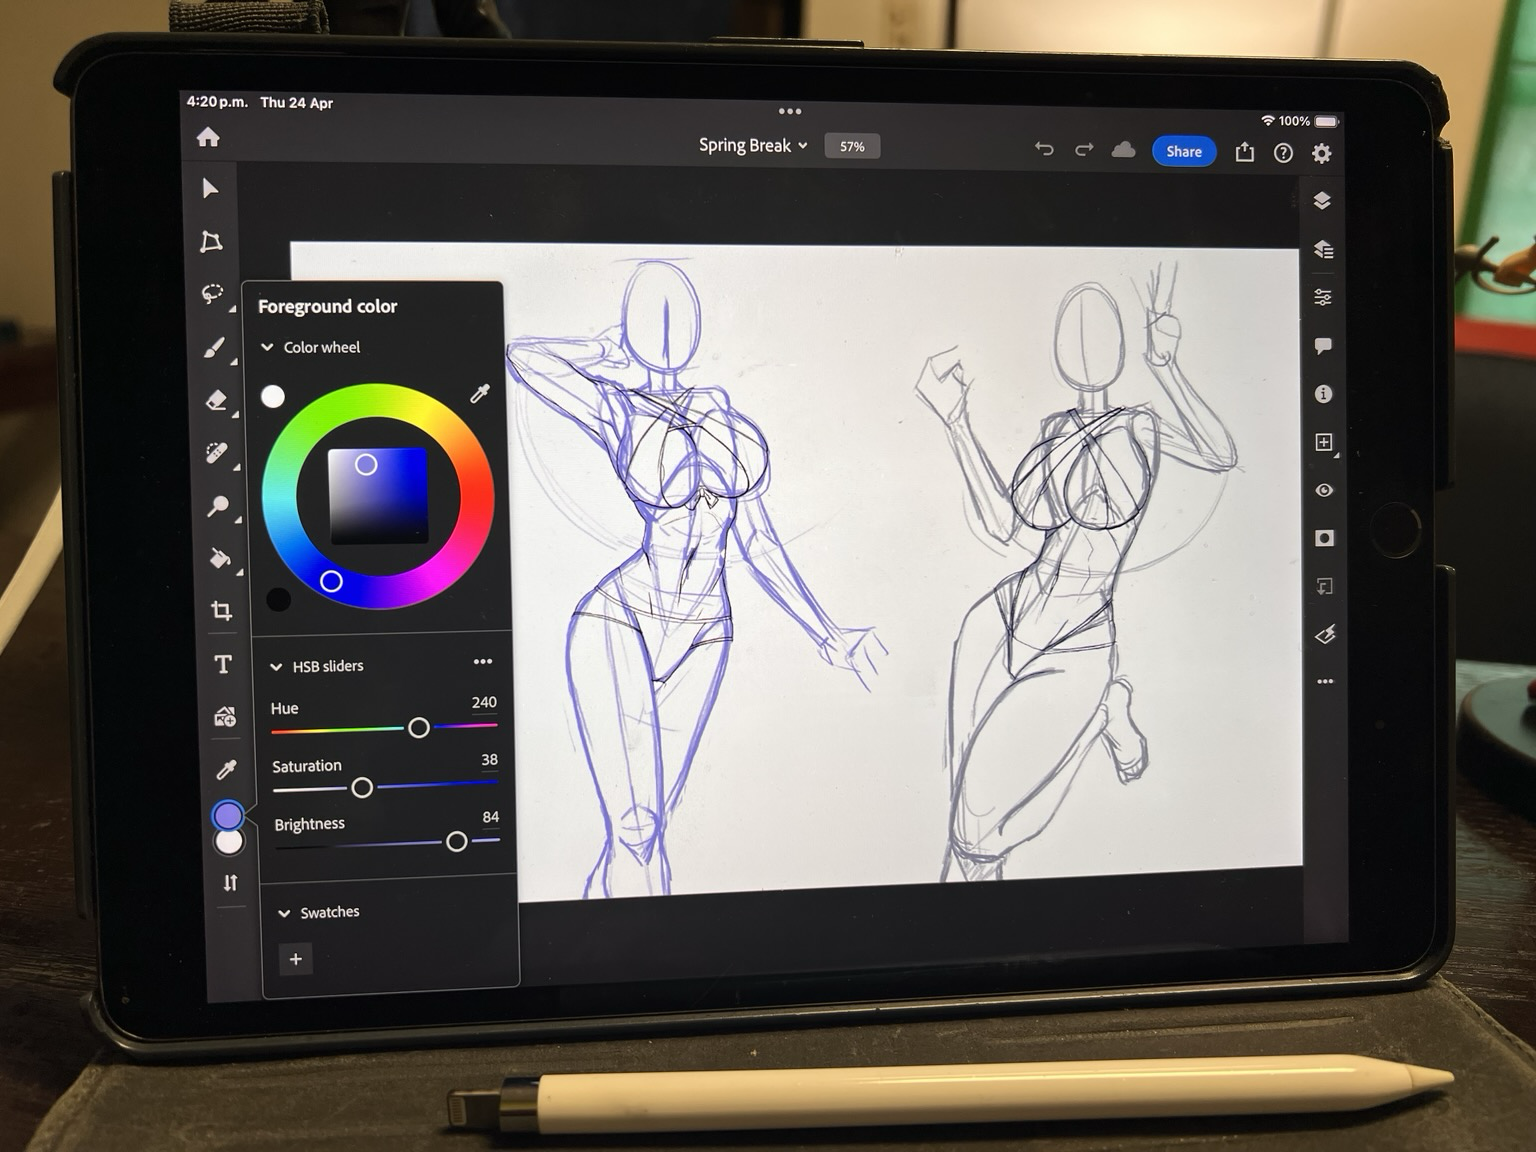Select the black preset color circle

(279, 599)
